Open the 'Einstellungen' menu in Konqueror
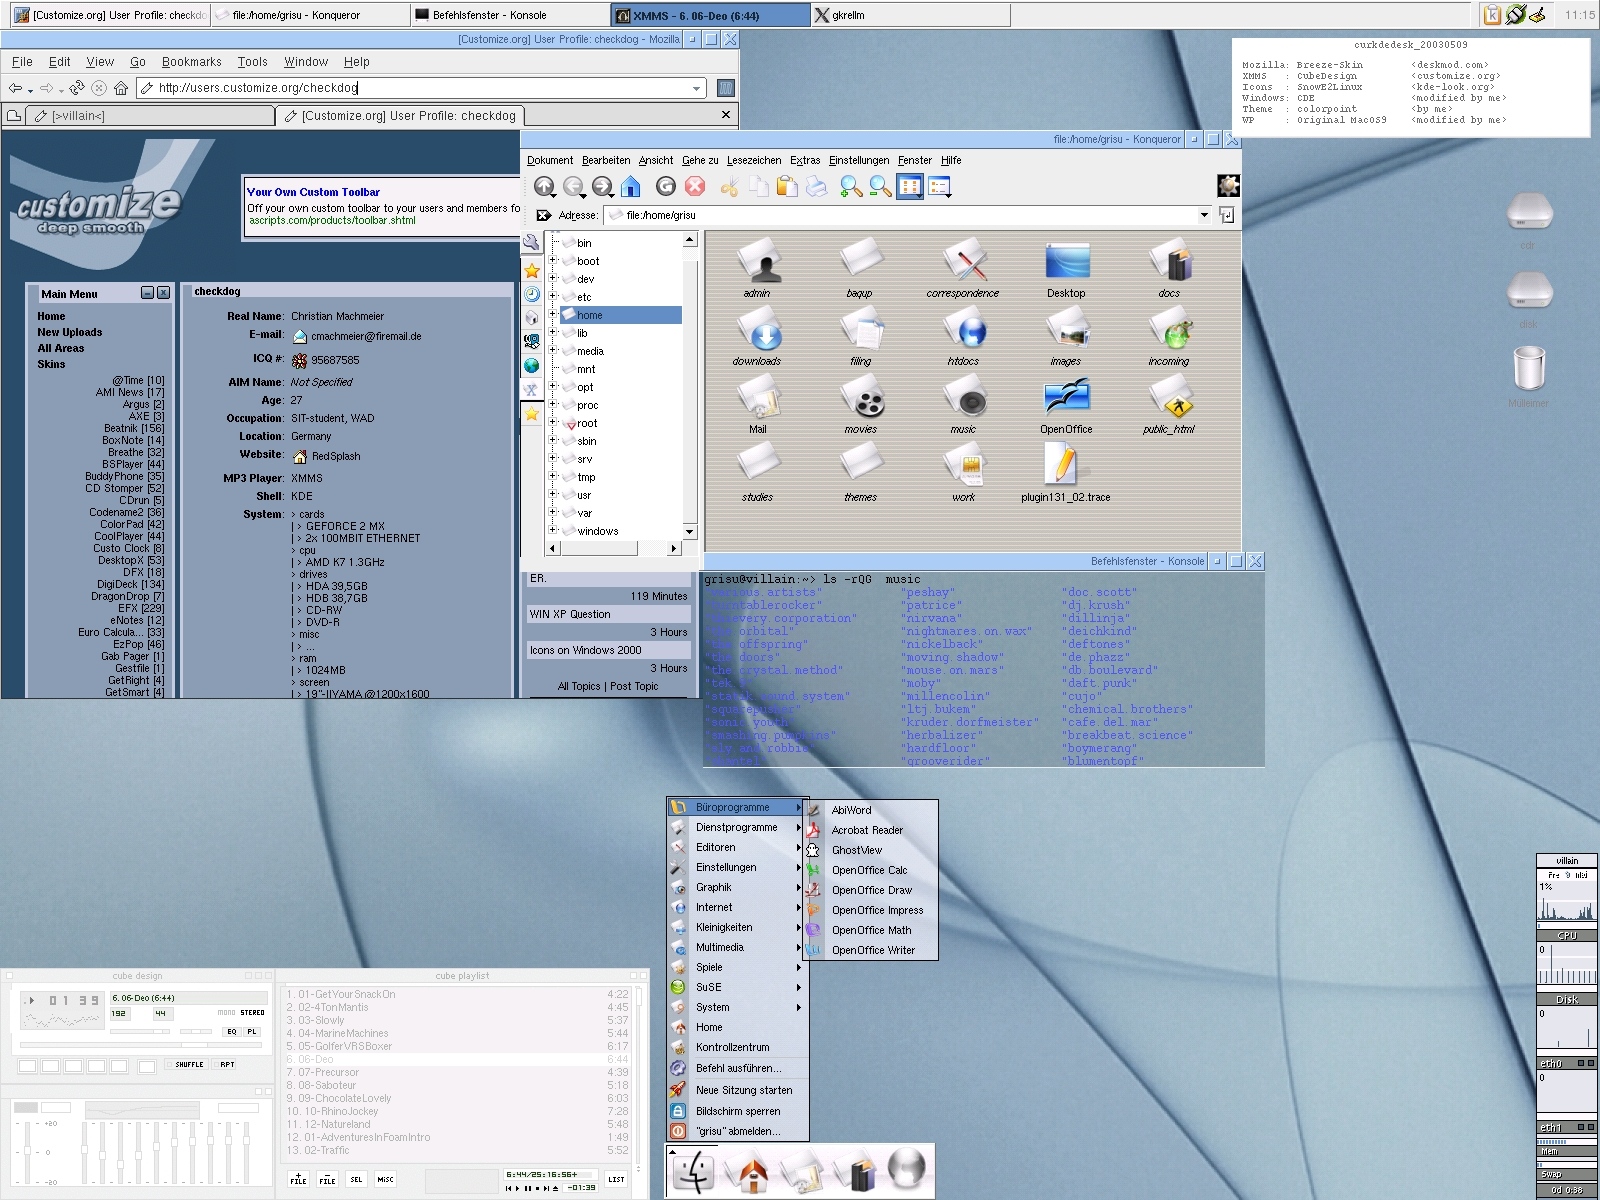The width and height of the screenshot is (1600, 1200). [859, 160]
